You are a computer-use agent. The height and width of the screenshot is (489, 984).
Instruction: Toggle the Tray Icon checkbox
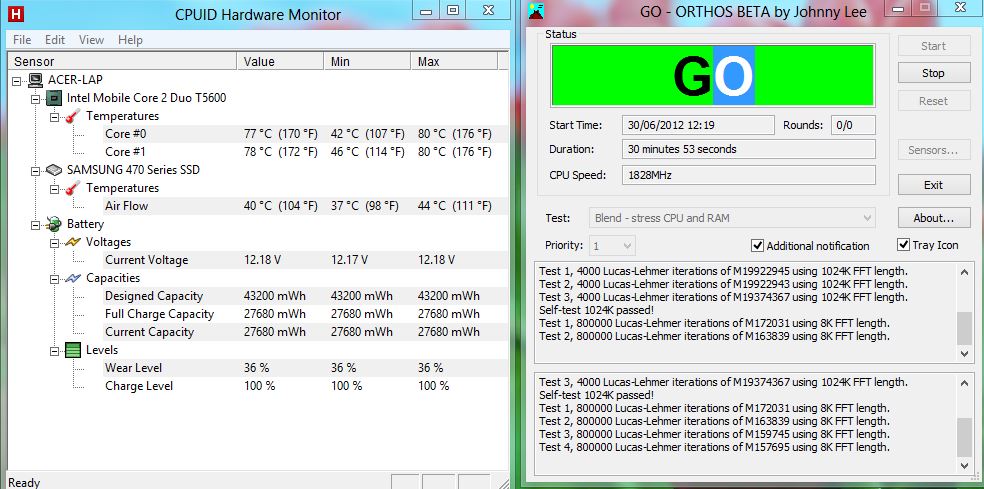(x=903, y=245)
